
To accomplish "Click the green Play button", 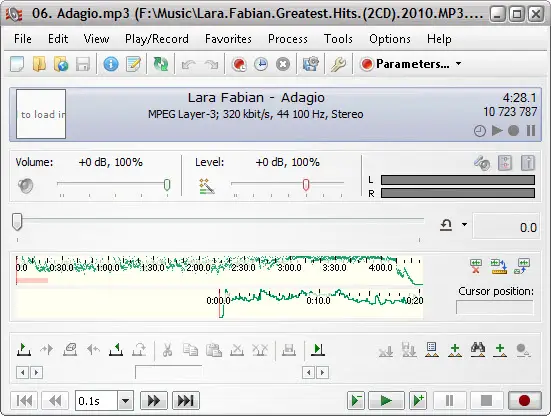I will pos(386,400).
